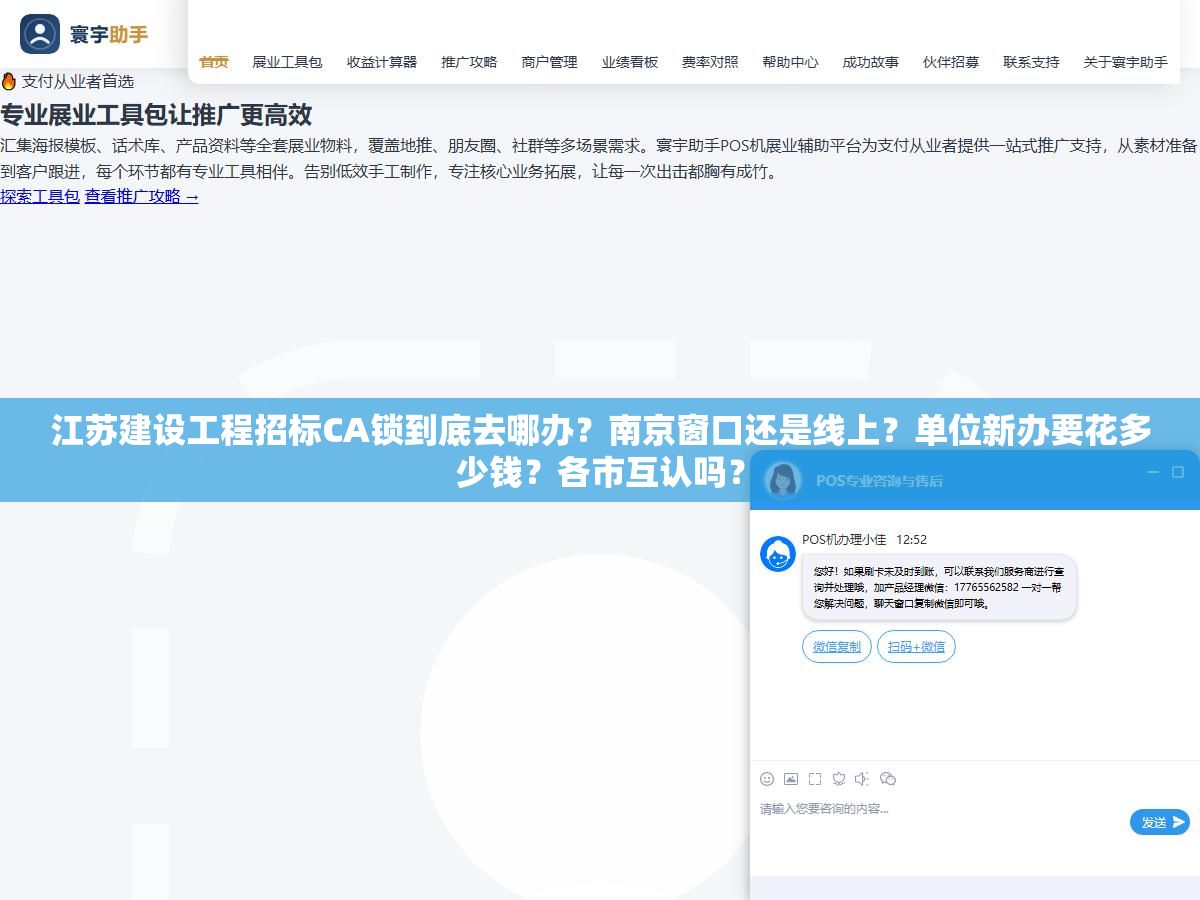The width and height of the screenshot is (1200, 900).
Task: Click the agent avatar in chat header
Action: pos(783,480)
